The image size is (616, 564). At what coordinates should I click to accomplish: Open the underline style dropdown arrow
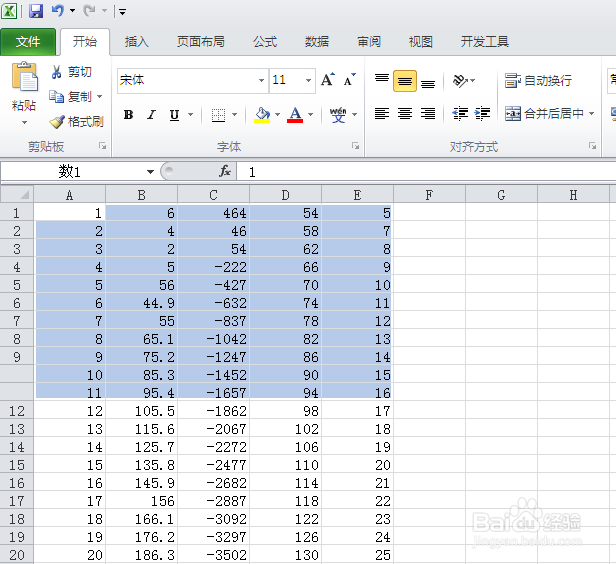(191, 115)
